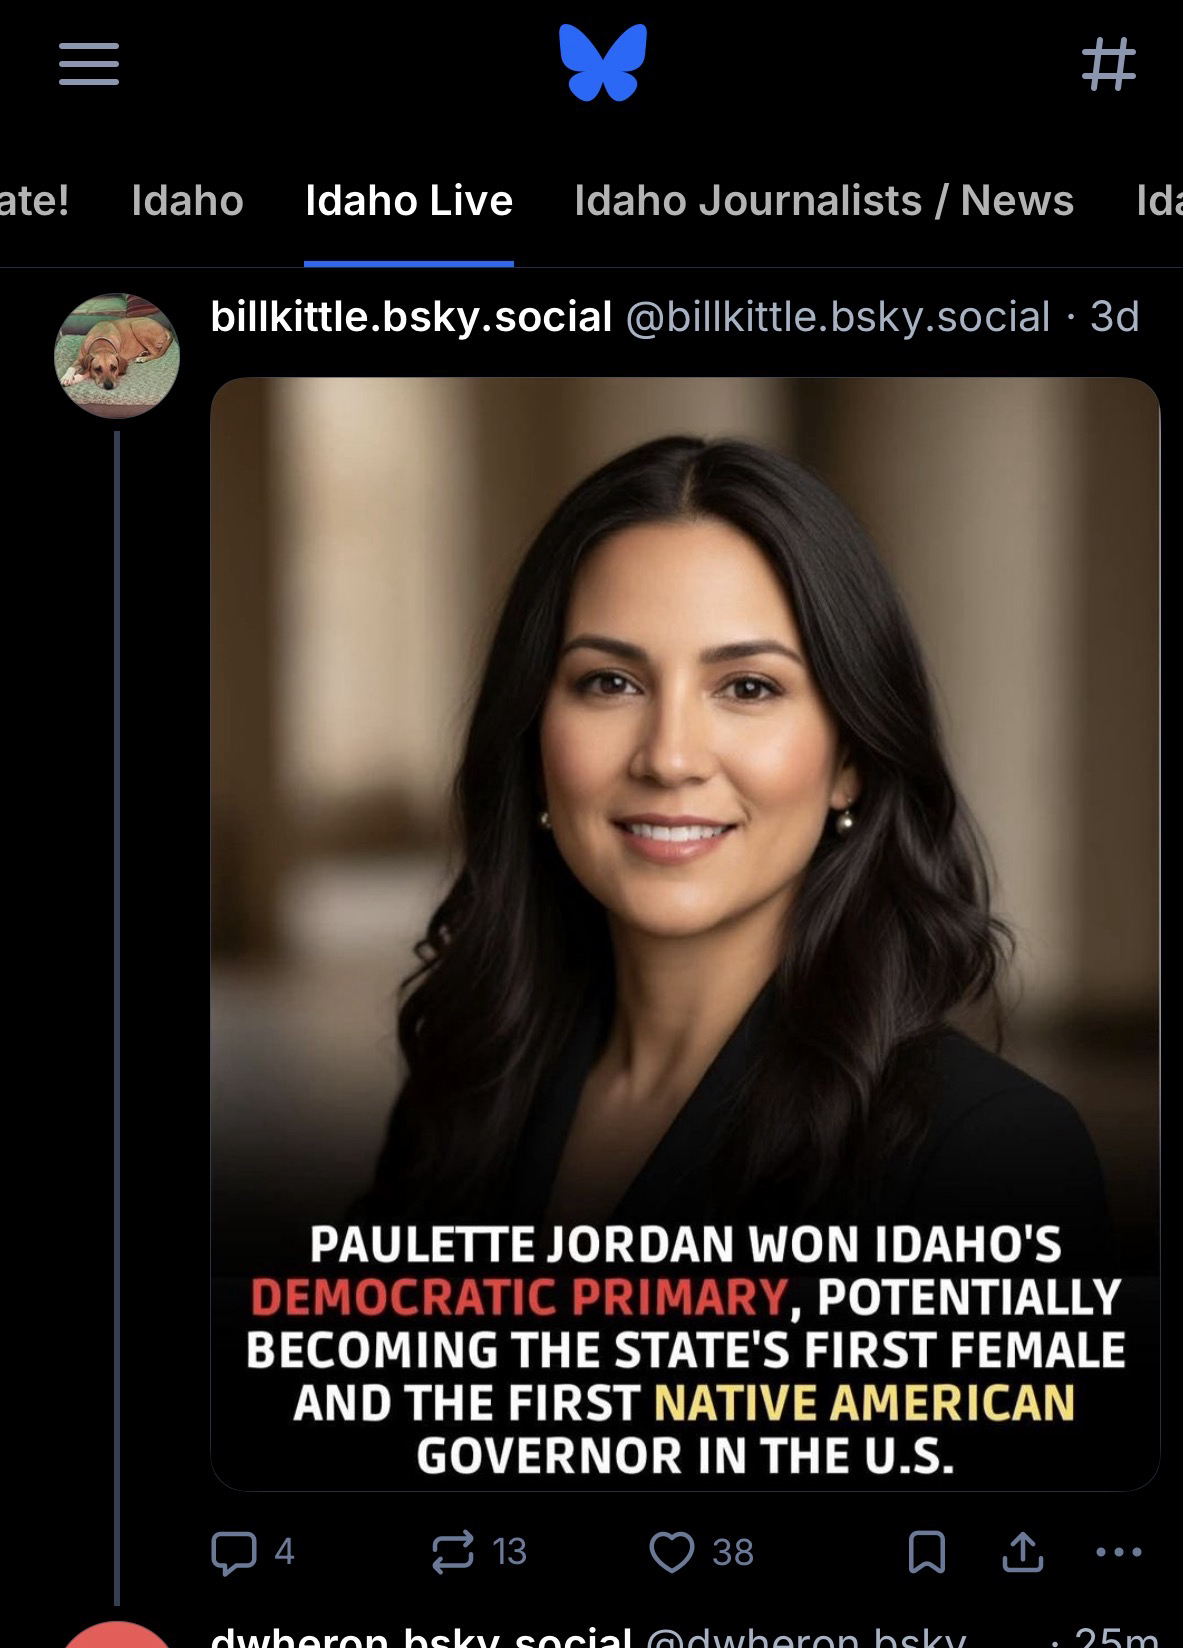Open Idaho Journalists / News tab

824,201
